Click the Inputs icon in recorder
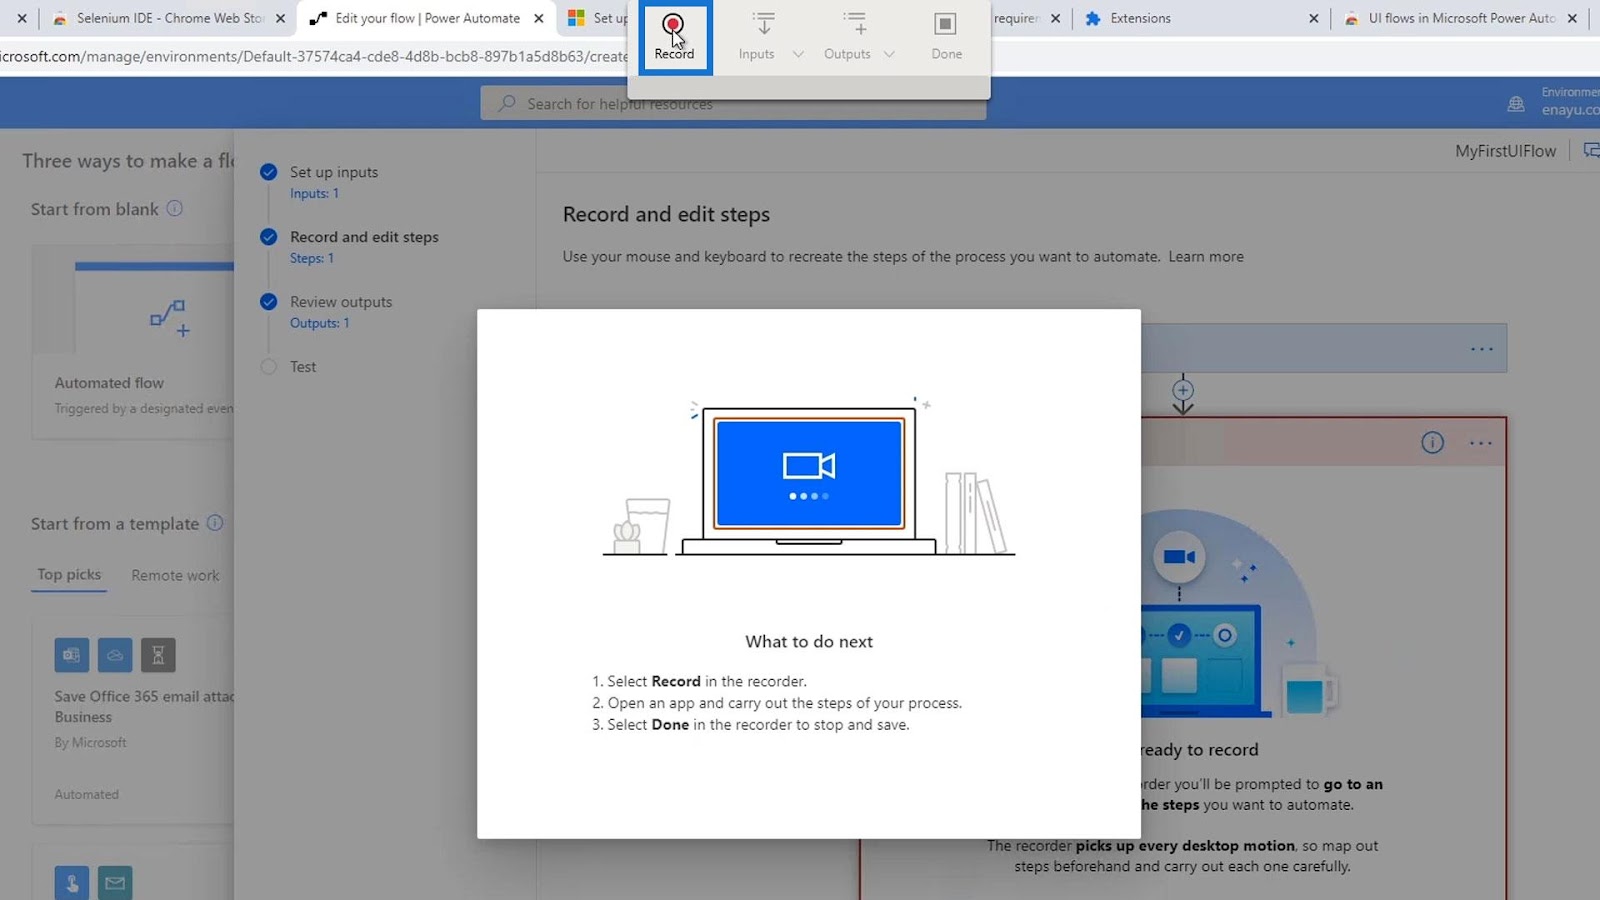This screenshot has width=1600, height=900. click(763, 25)
